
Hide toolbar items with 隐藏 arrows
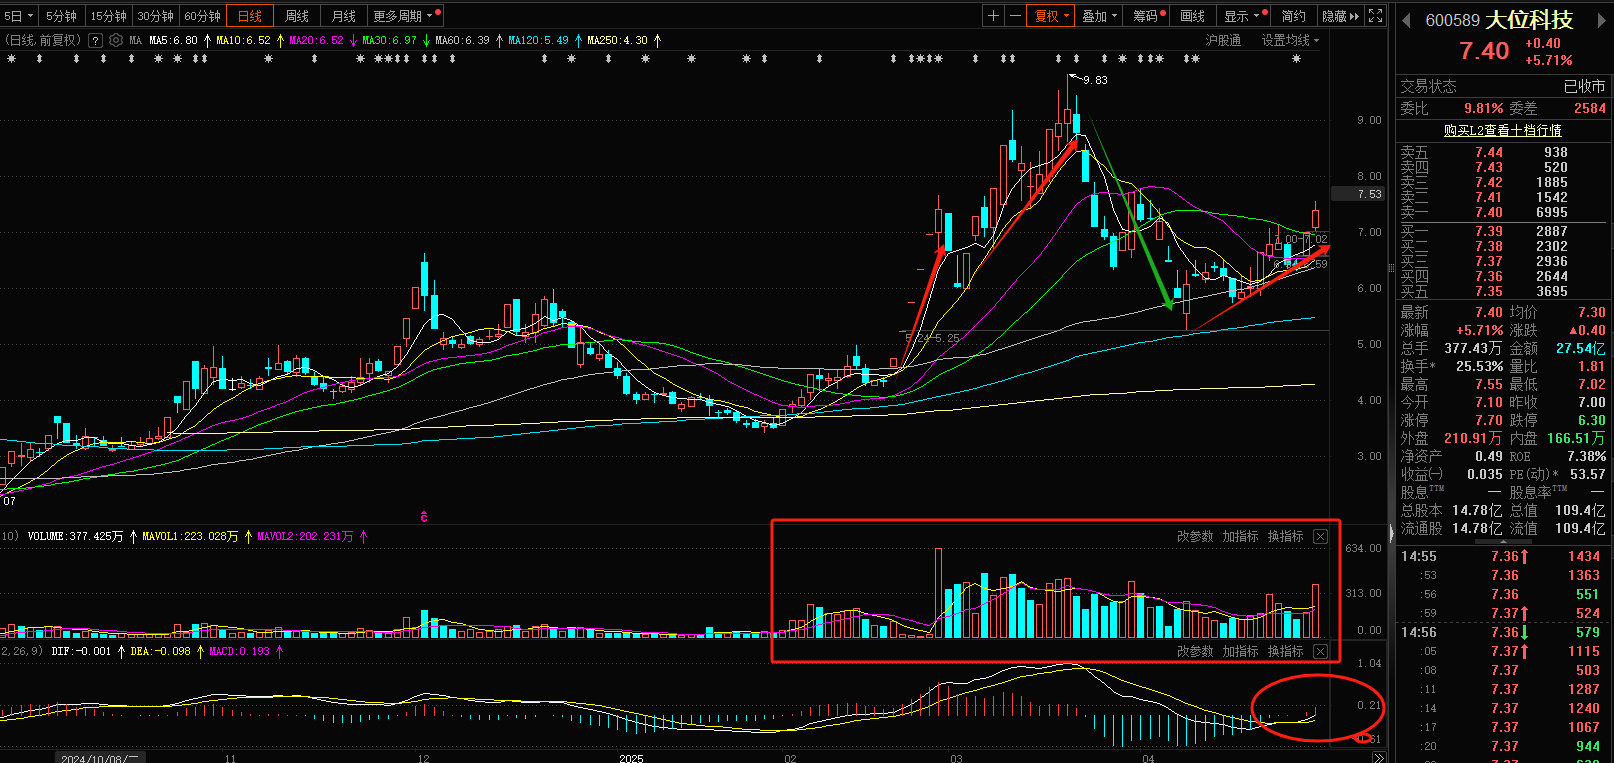1341,16
